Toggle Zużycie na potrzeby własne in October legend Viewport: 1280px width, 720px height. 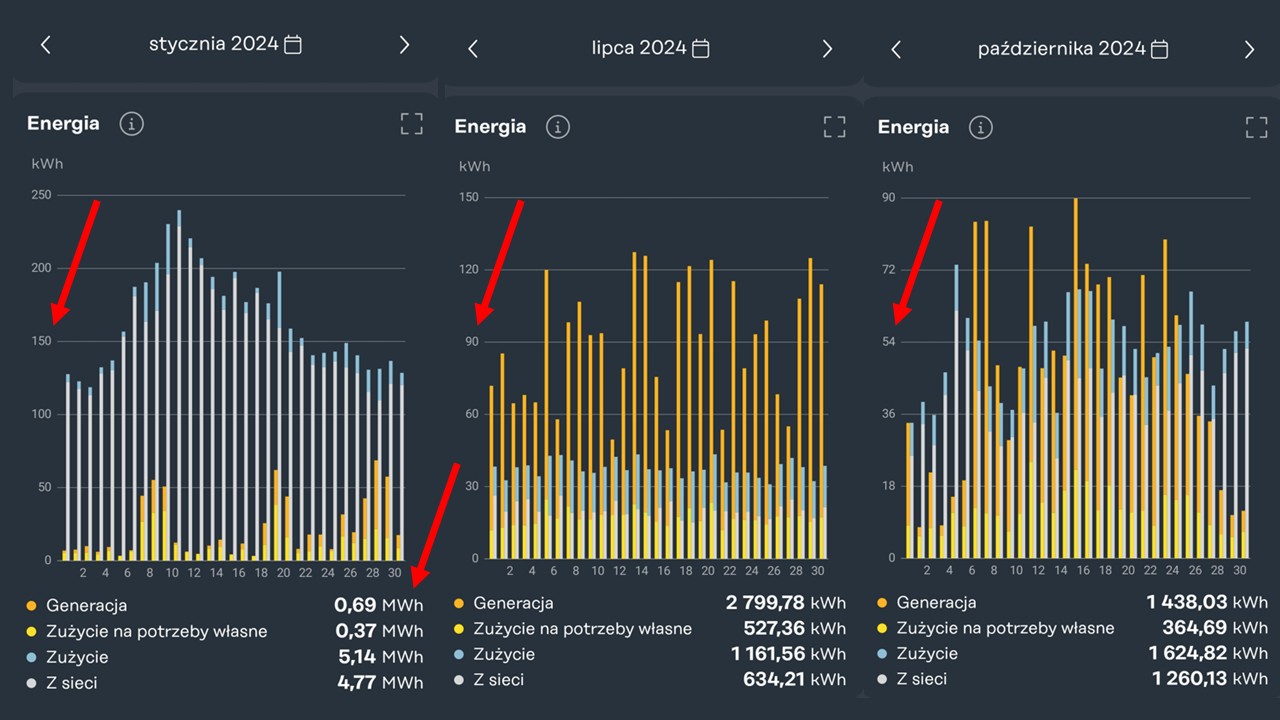pyautogui.click(x=1005, y=628)
